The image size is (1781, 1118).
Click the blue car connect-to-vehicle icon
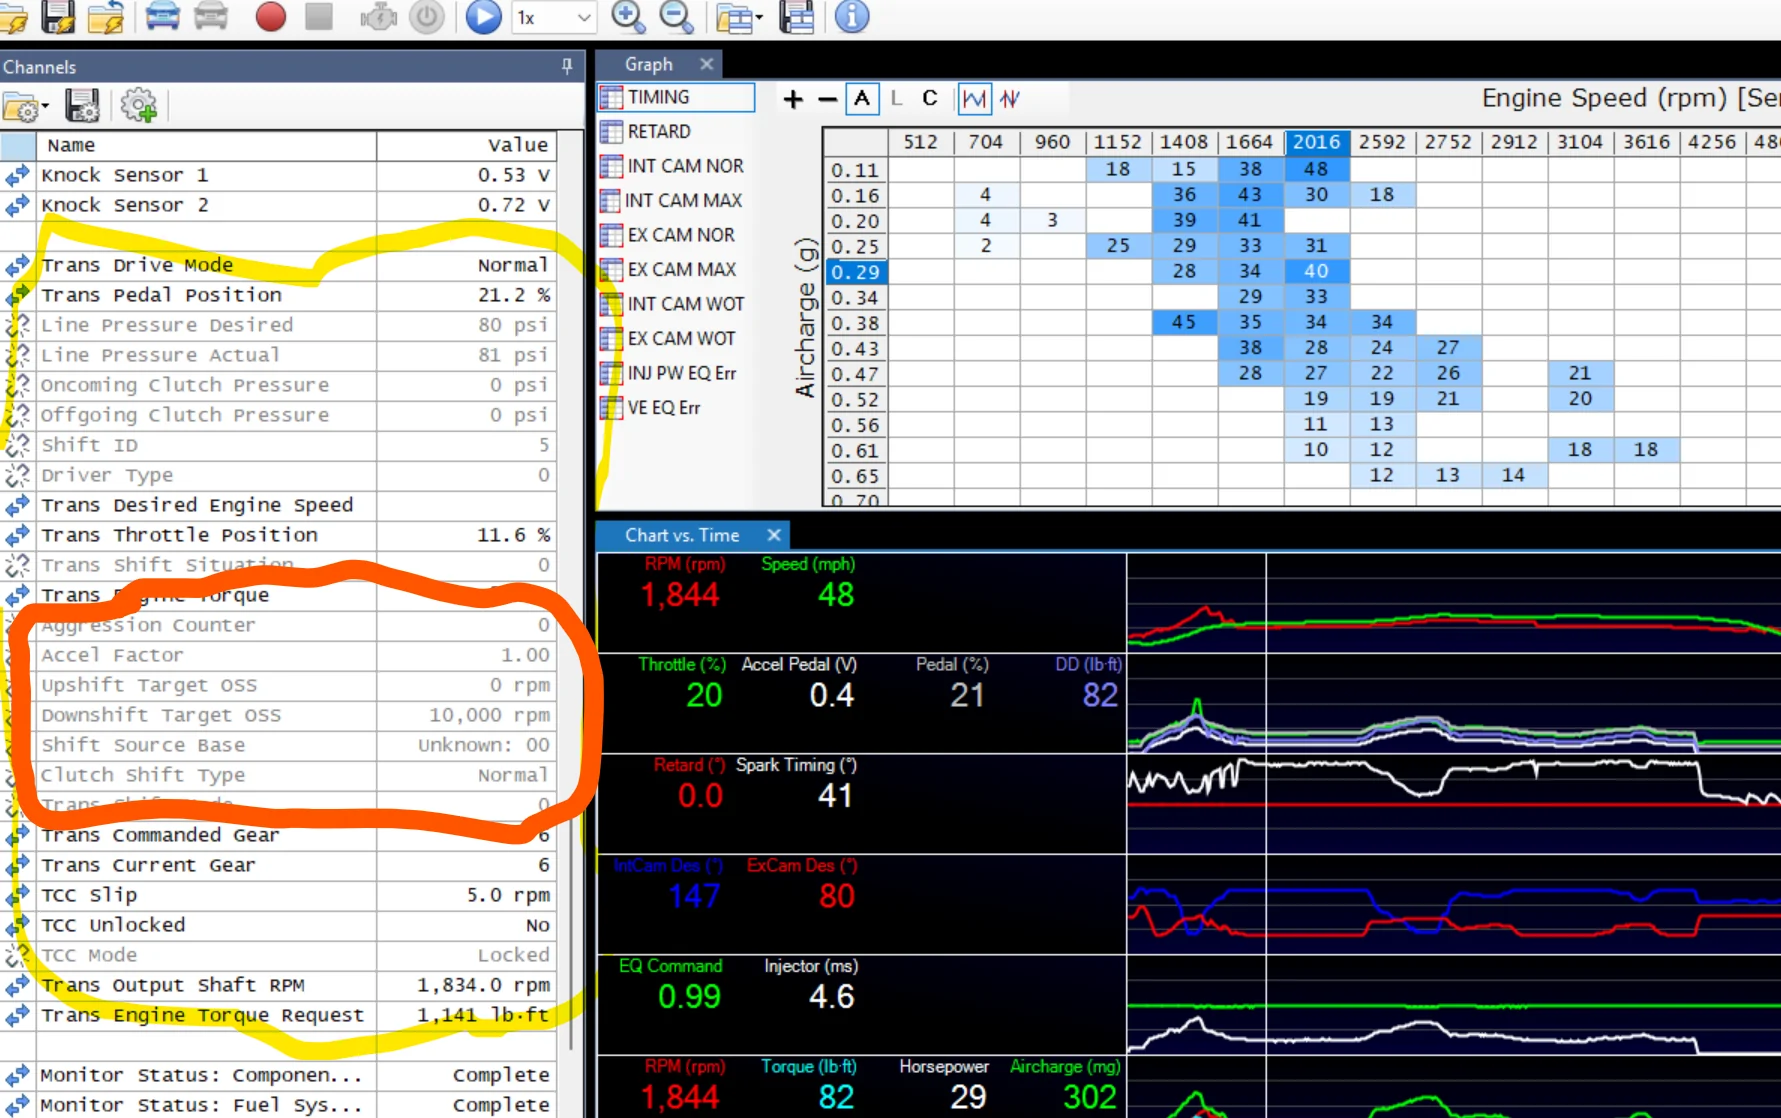tap(162, 16)
